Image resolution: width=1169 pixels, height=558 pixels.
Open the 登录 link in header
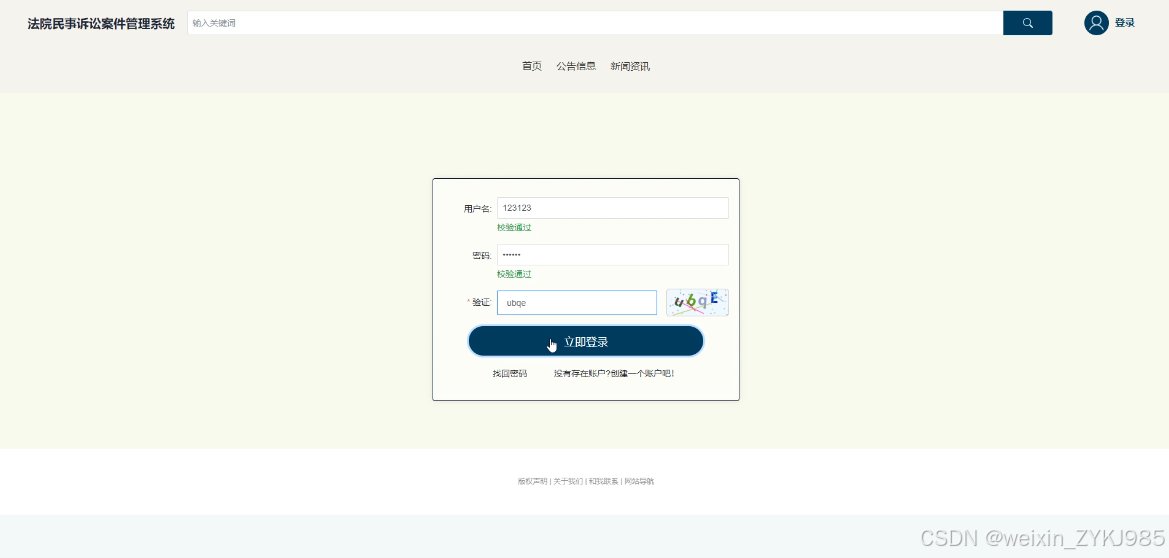coord(1124,23)
